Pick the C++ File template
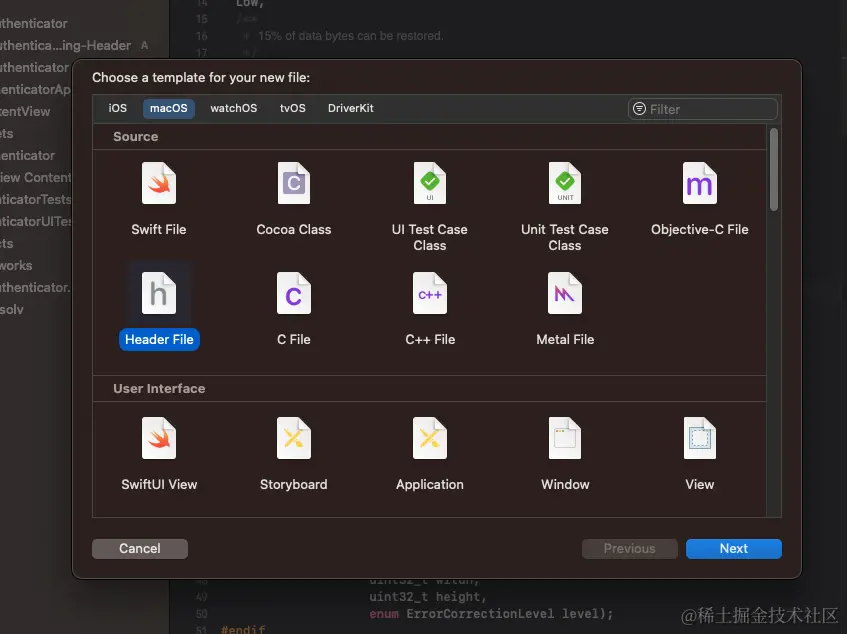Viewport: 847px width, 634px height. [429, 306]
